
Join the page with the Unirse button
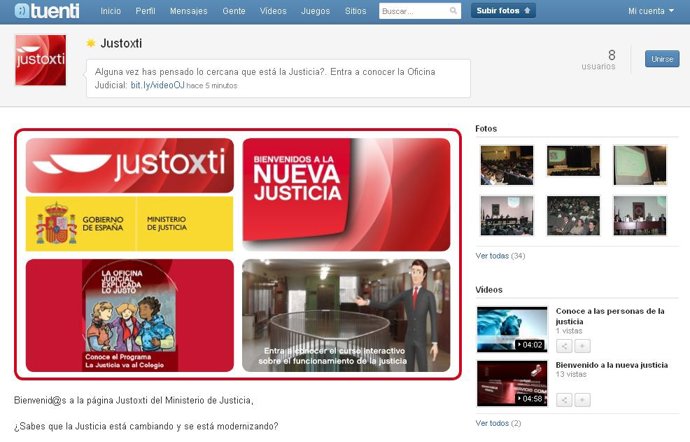pyautogui.click(x=662, y=59)
